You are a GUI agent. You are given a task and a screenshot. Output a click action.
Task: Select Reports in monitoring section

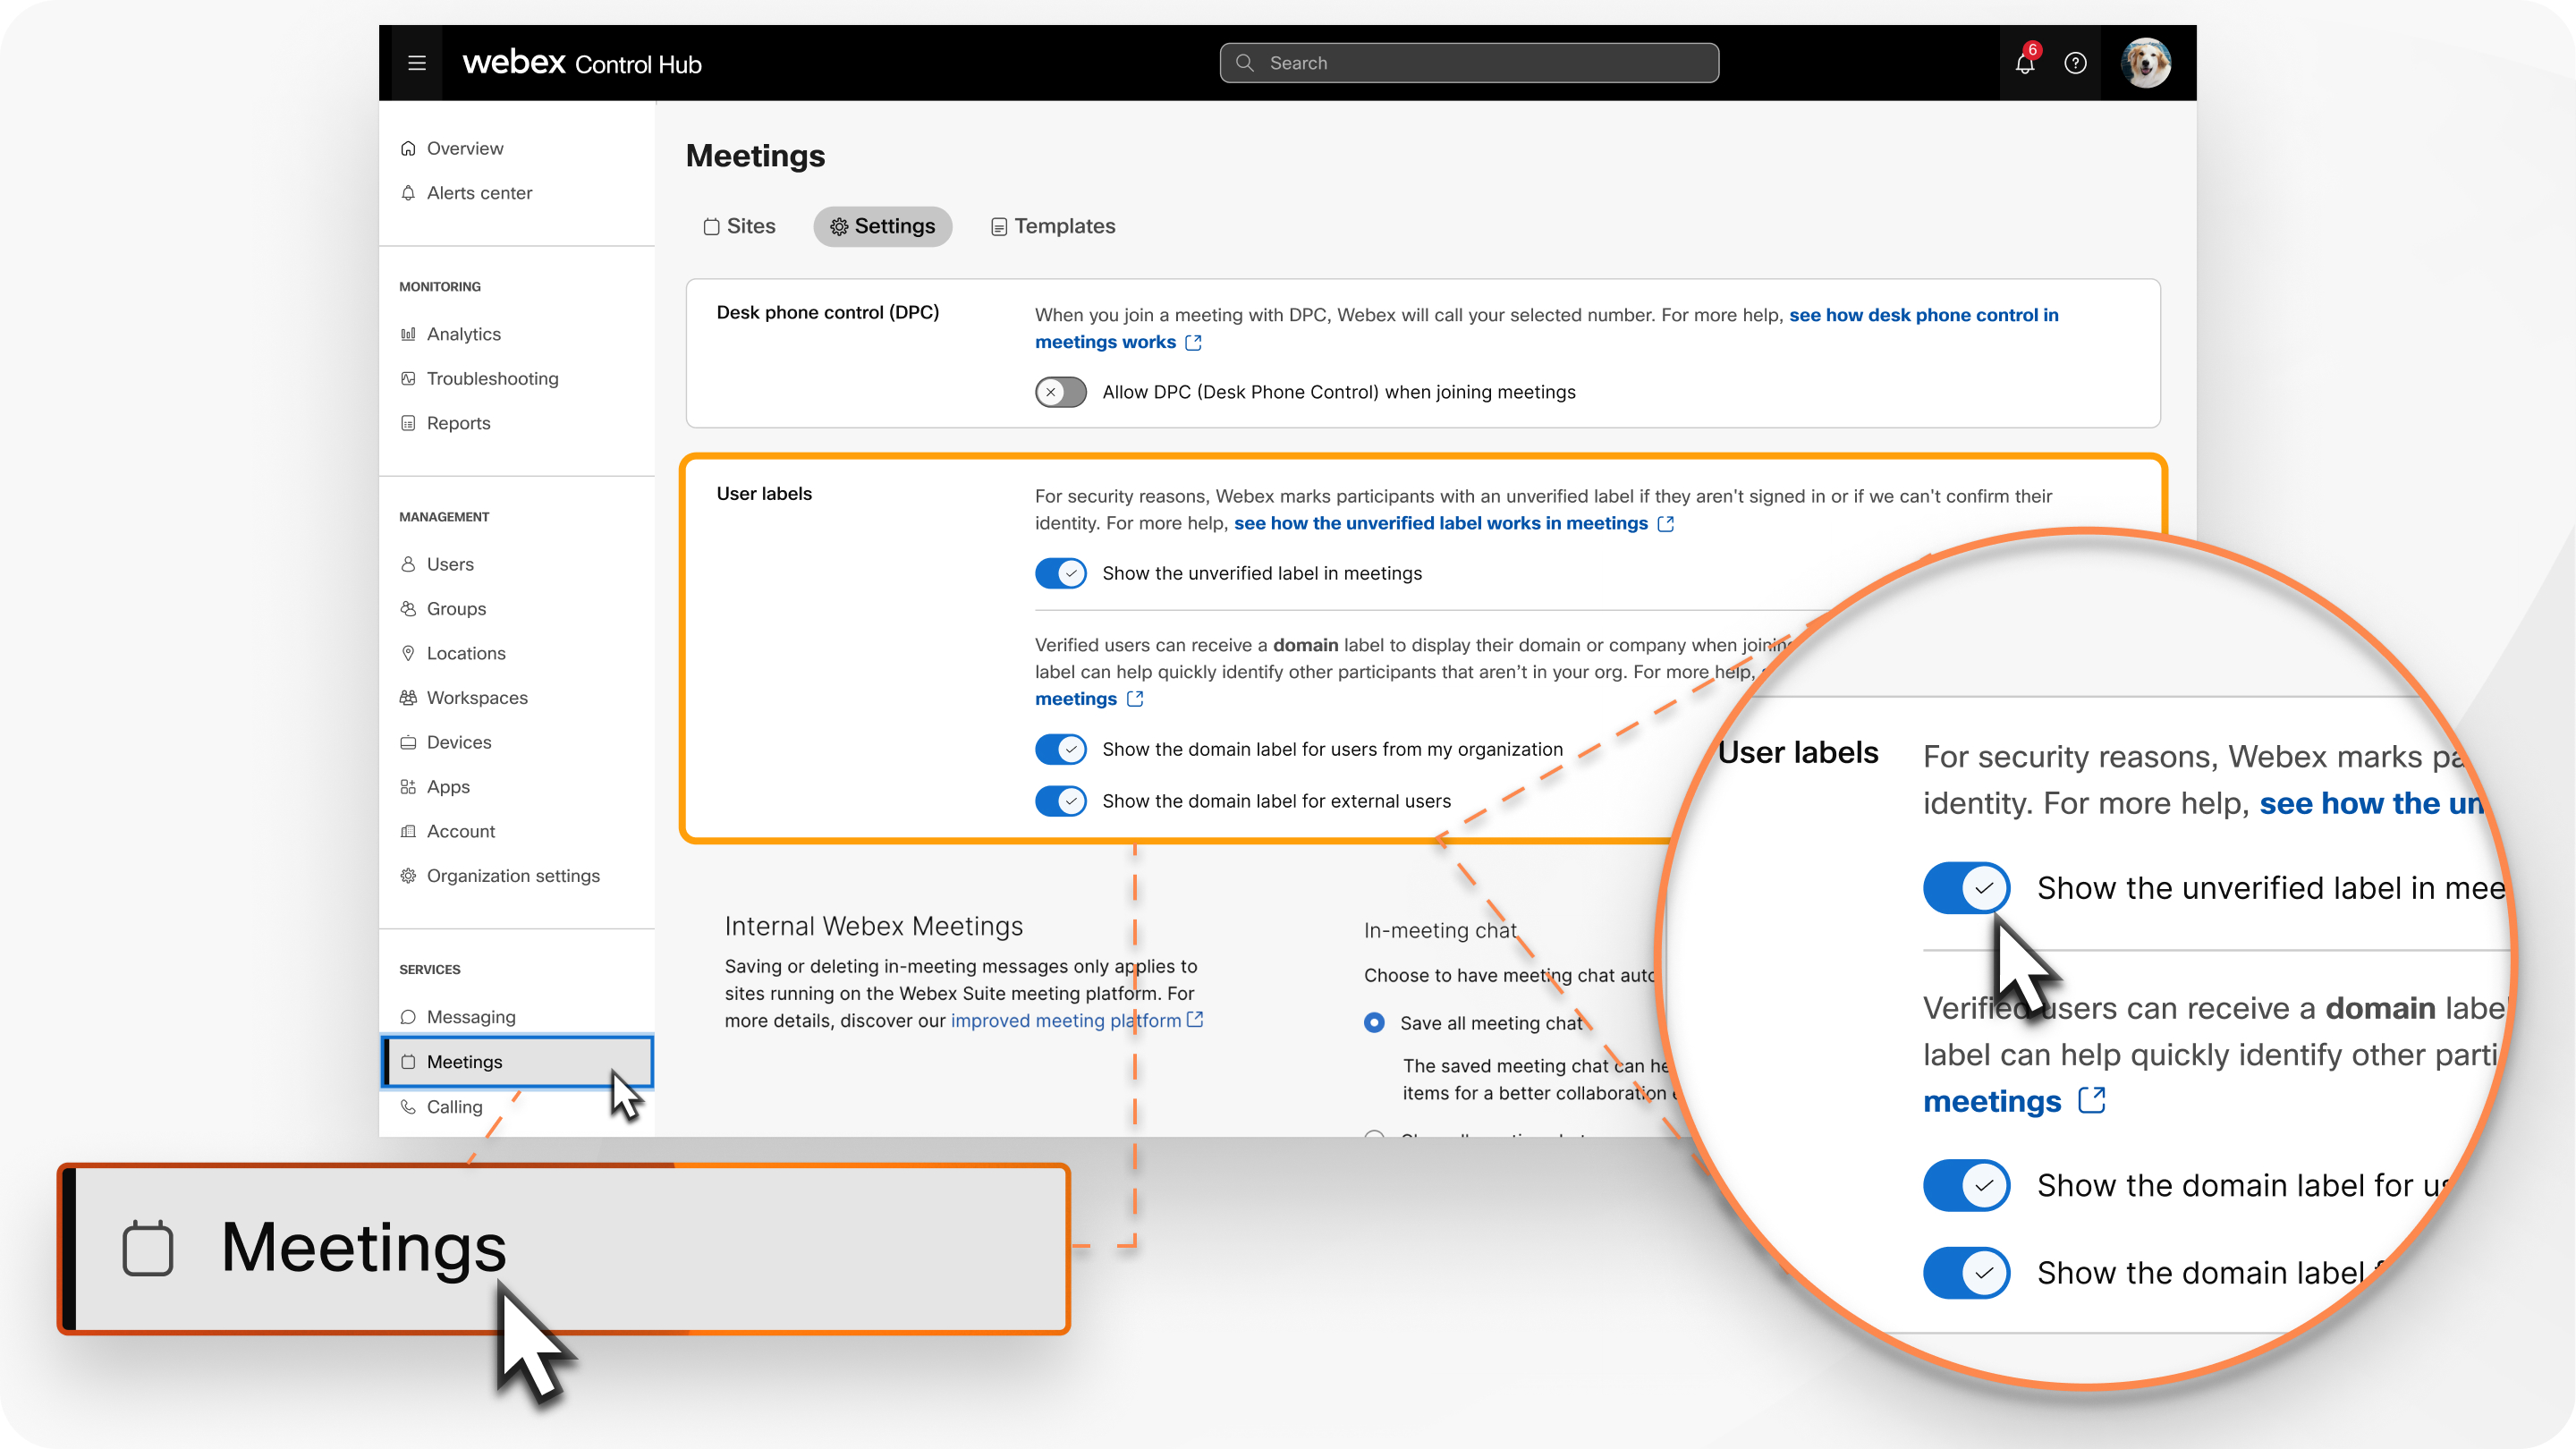click(454, 421)
